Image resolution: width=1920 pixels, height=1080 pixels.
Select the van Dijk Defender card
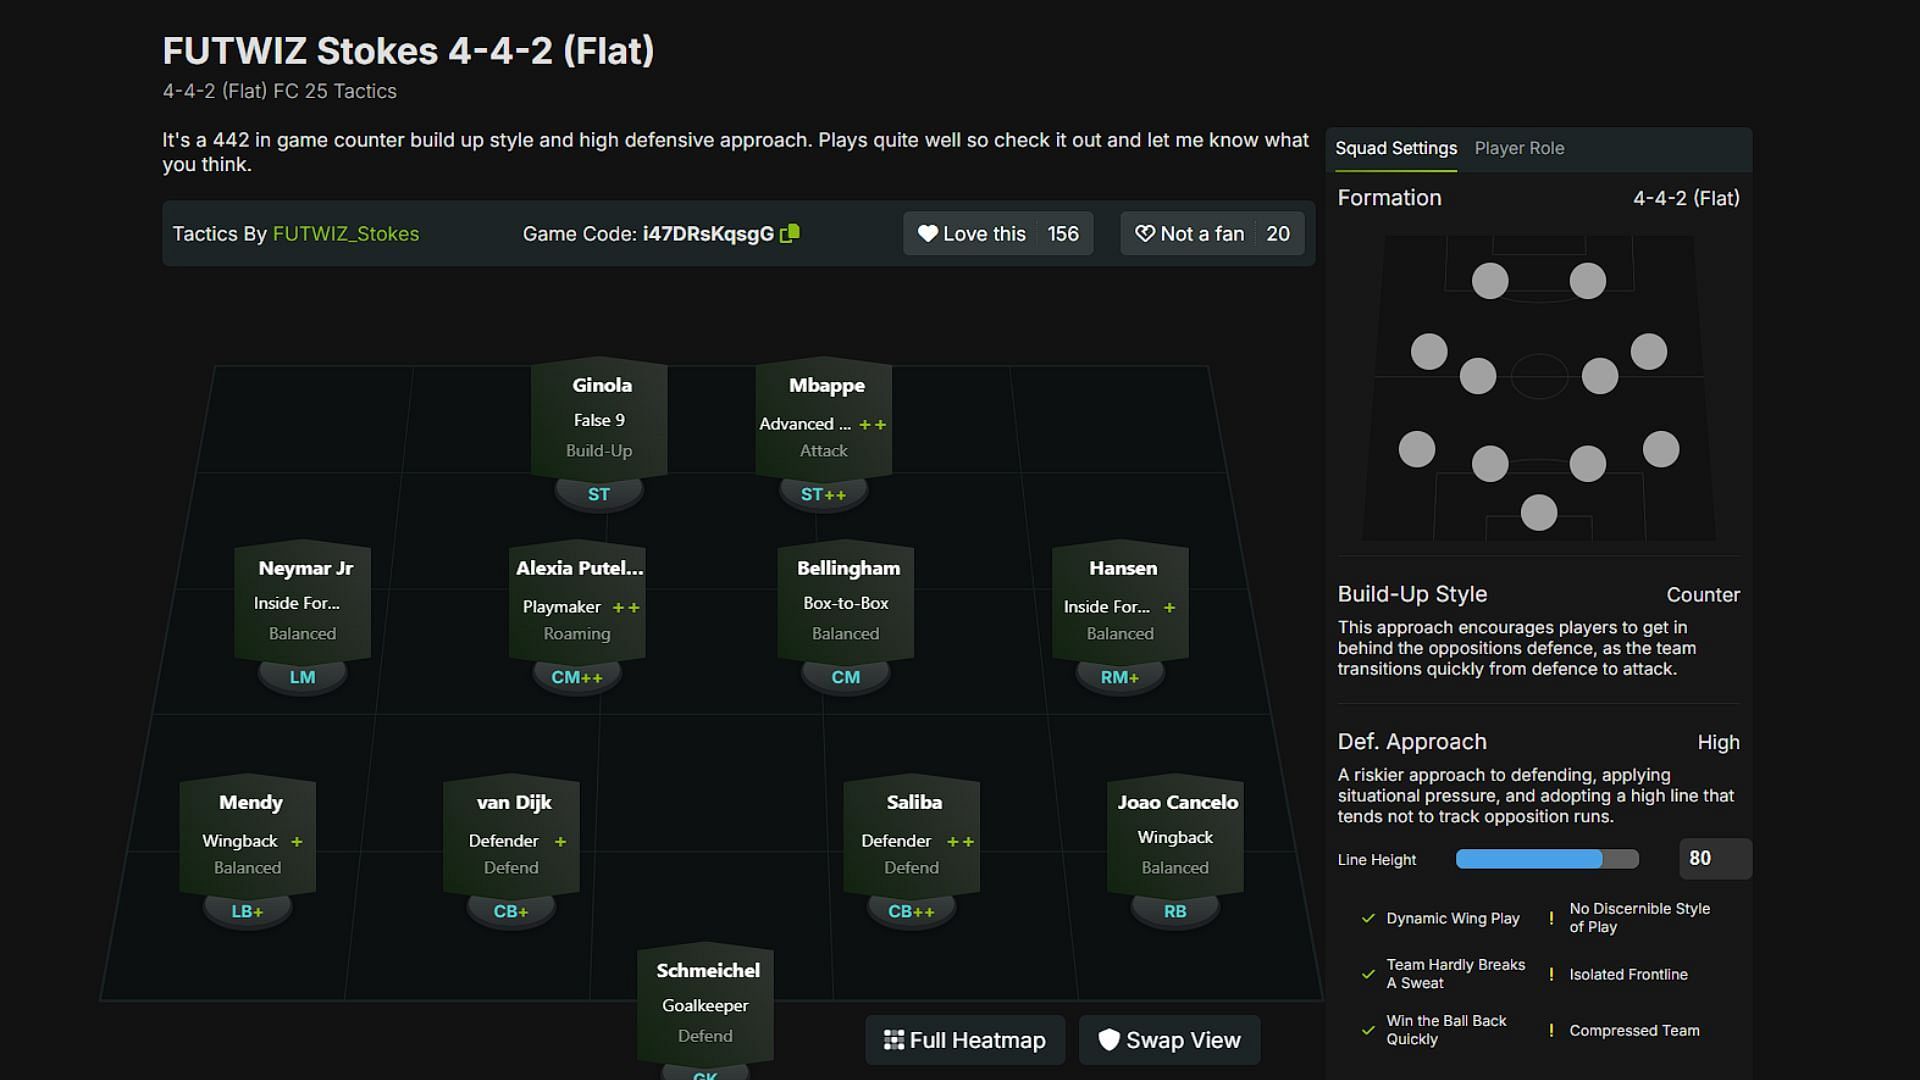511,835
